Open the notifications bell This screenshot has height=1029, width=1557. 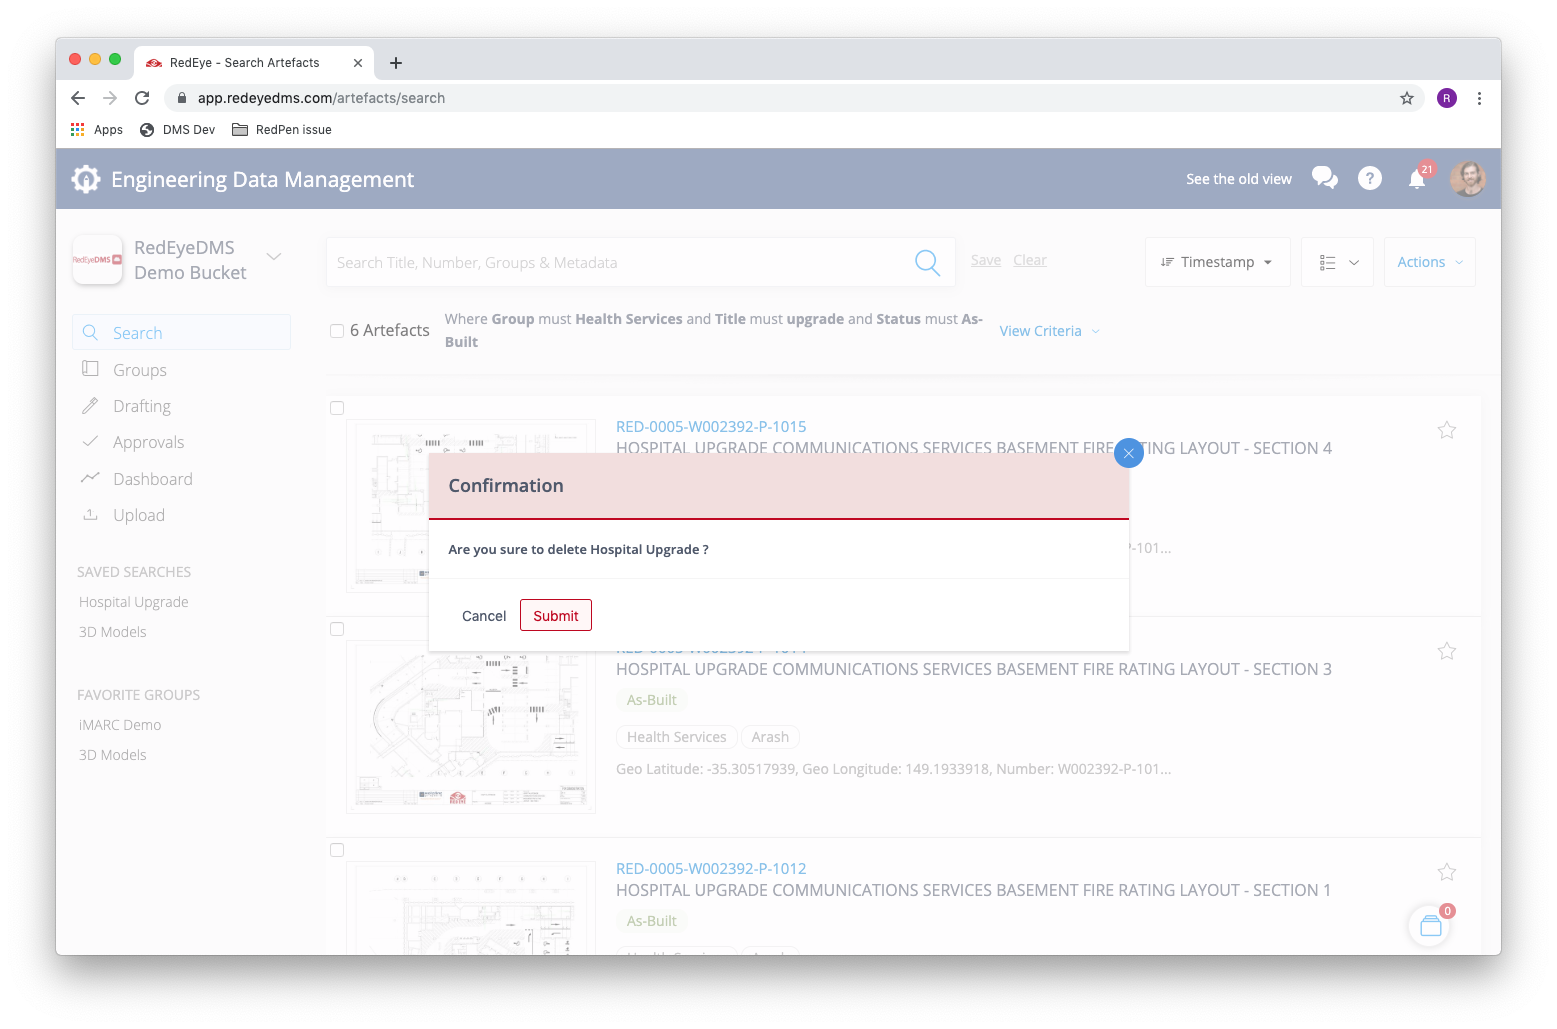(1417, 179)
